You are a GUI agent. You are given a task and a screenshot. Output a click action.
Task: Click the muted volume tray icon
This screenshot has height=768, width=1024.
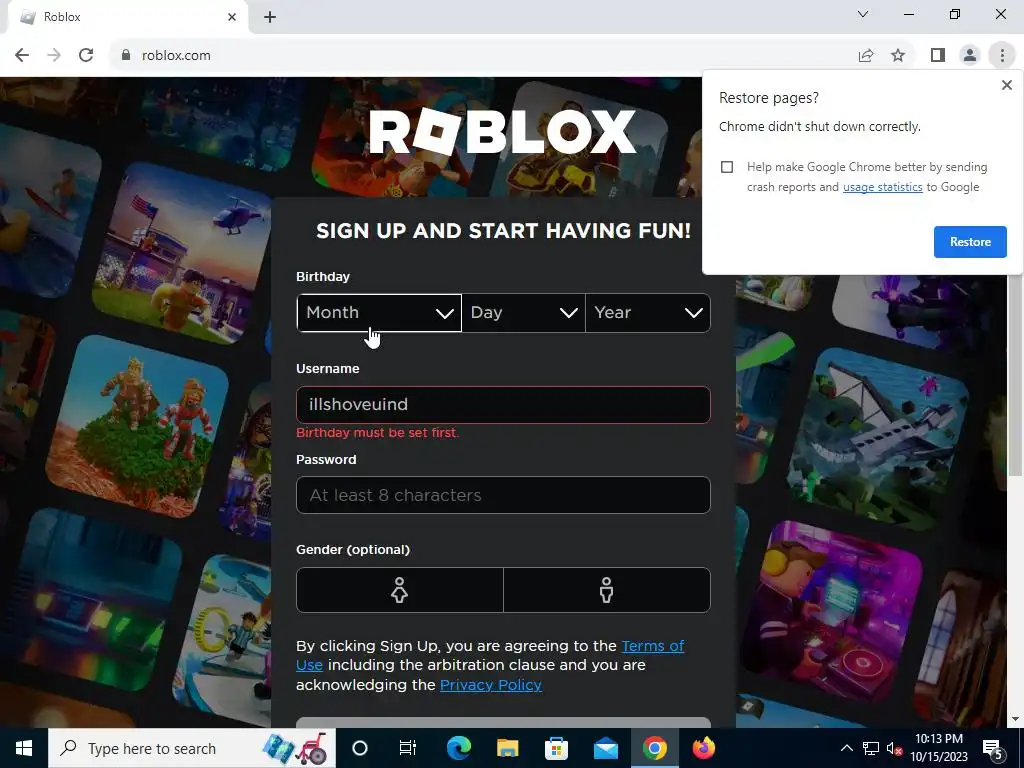[x=894, y=748]
